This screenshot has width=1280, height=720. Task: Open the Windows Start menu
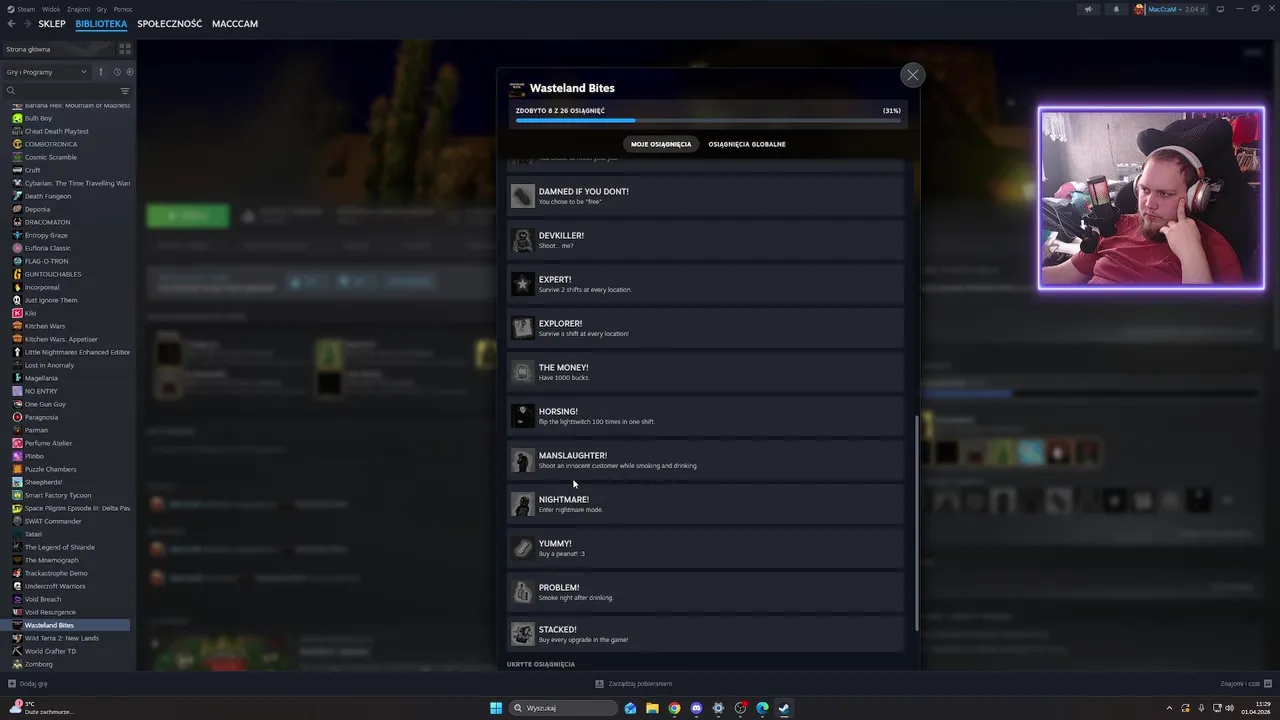496,708
